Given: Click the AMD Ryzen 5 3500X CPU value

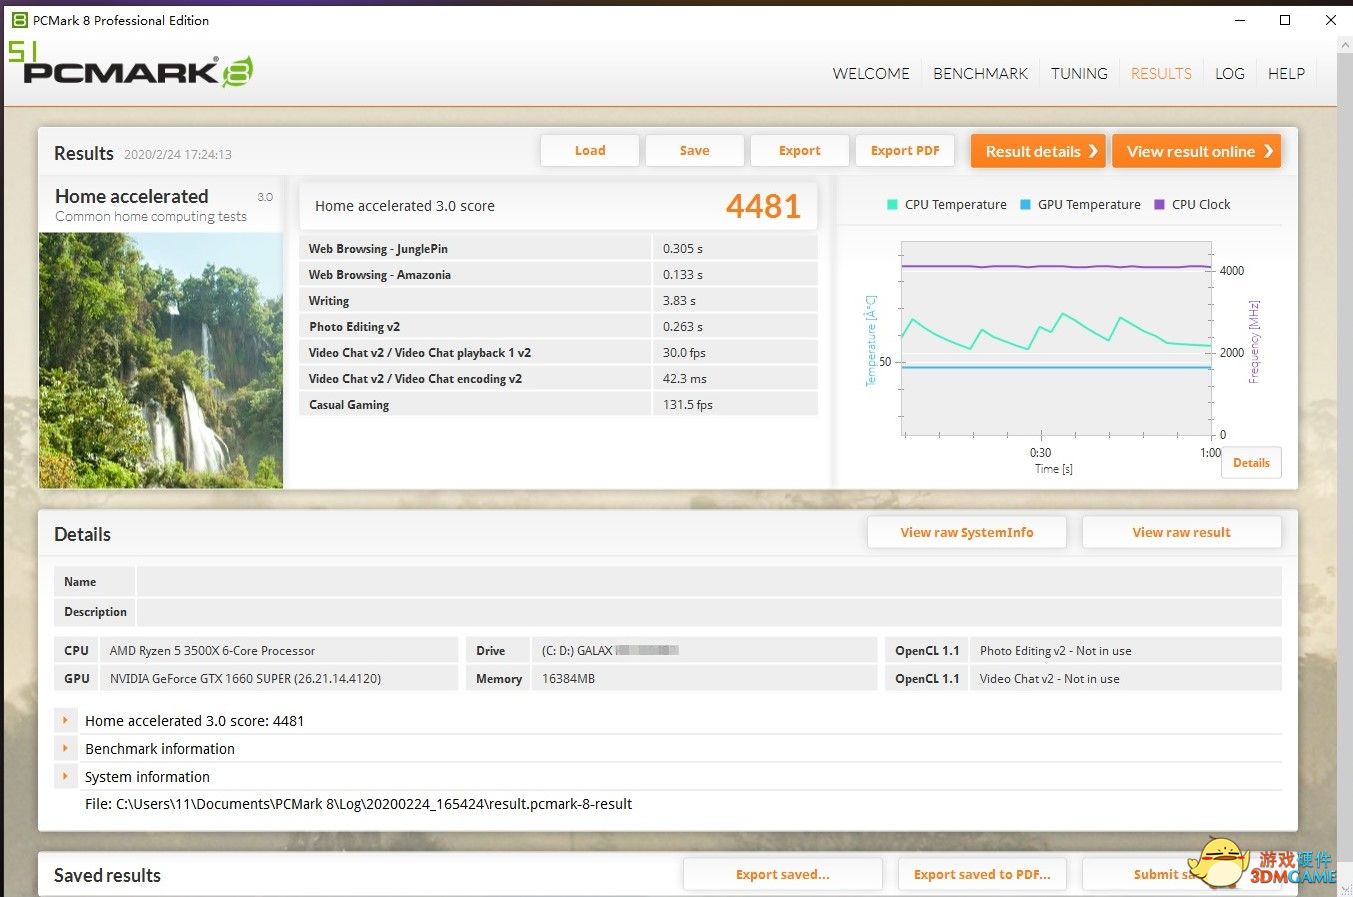Looking at the screenshot, I should pos(212,651).
